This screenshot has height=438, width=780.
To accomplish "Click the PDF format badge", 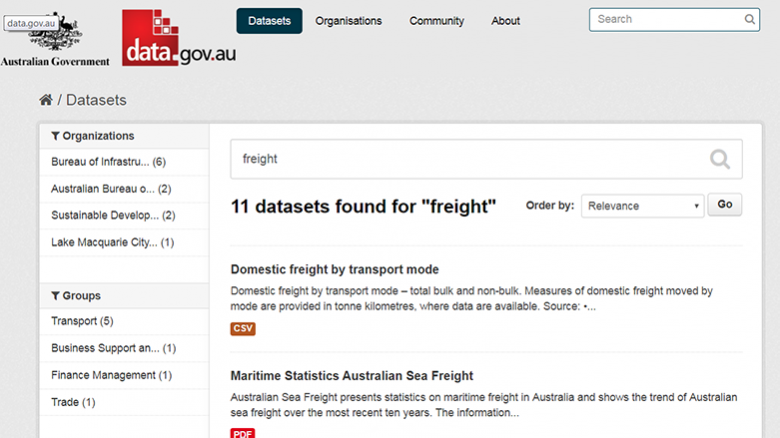I will click(x=243, y=434).
